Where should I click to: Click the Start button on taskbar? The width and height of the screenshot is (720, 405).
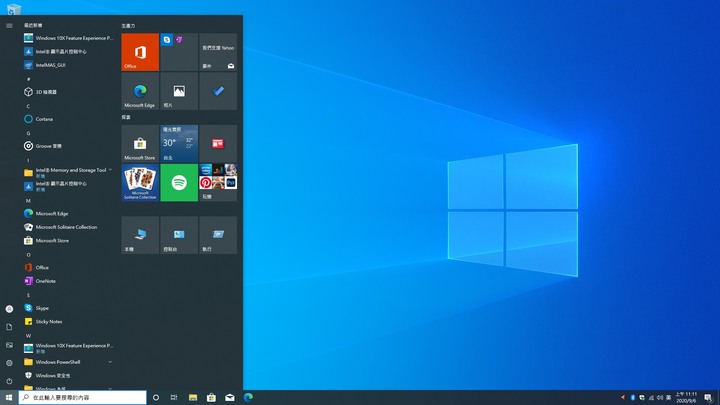9,398
